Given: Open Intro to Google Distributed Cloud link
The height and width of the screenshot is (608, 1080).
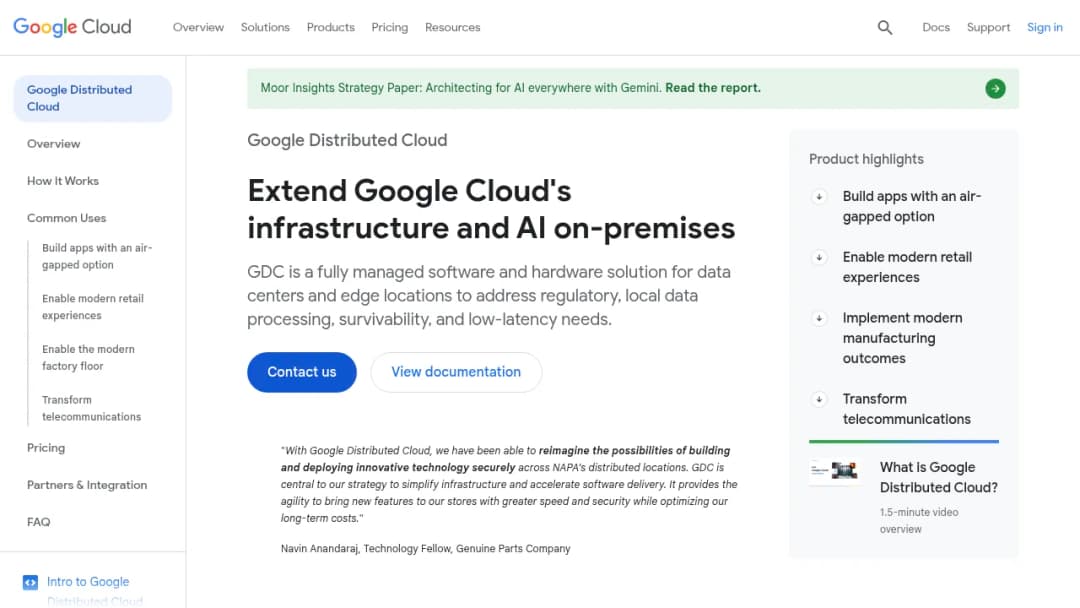Looking at the screenshot, I should 94,591.
